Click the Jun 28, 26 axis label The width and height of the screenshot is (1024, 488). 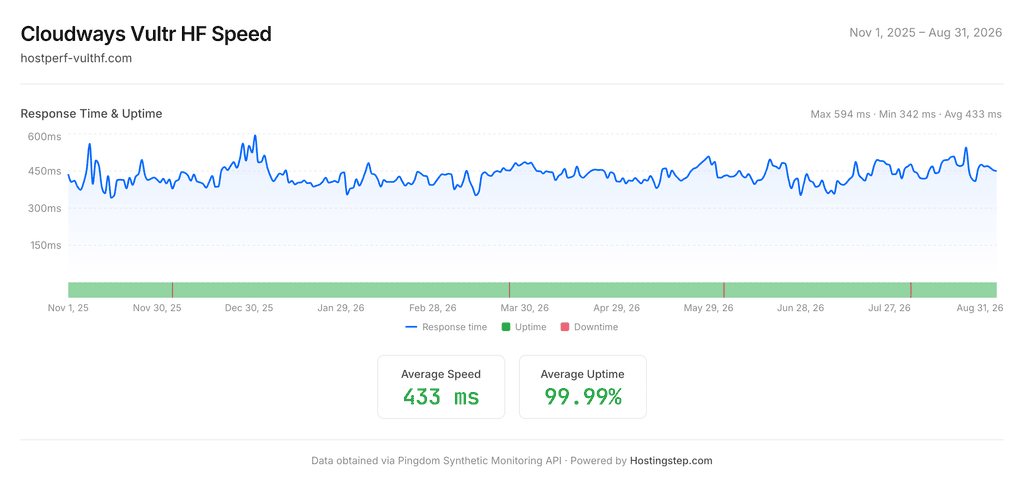click(x=801, y=308)
